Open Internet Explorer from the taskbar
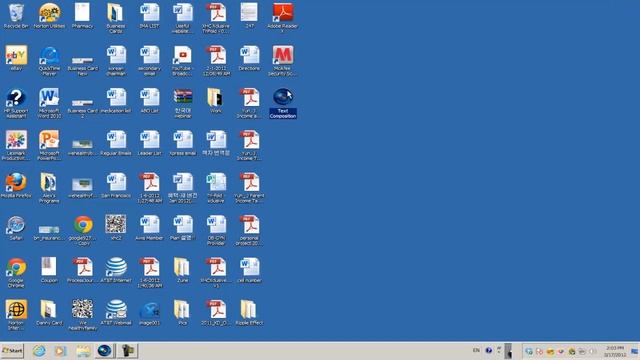640x360 pixels. 39,351
